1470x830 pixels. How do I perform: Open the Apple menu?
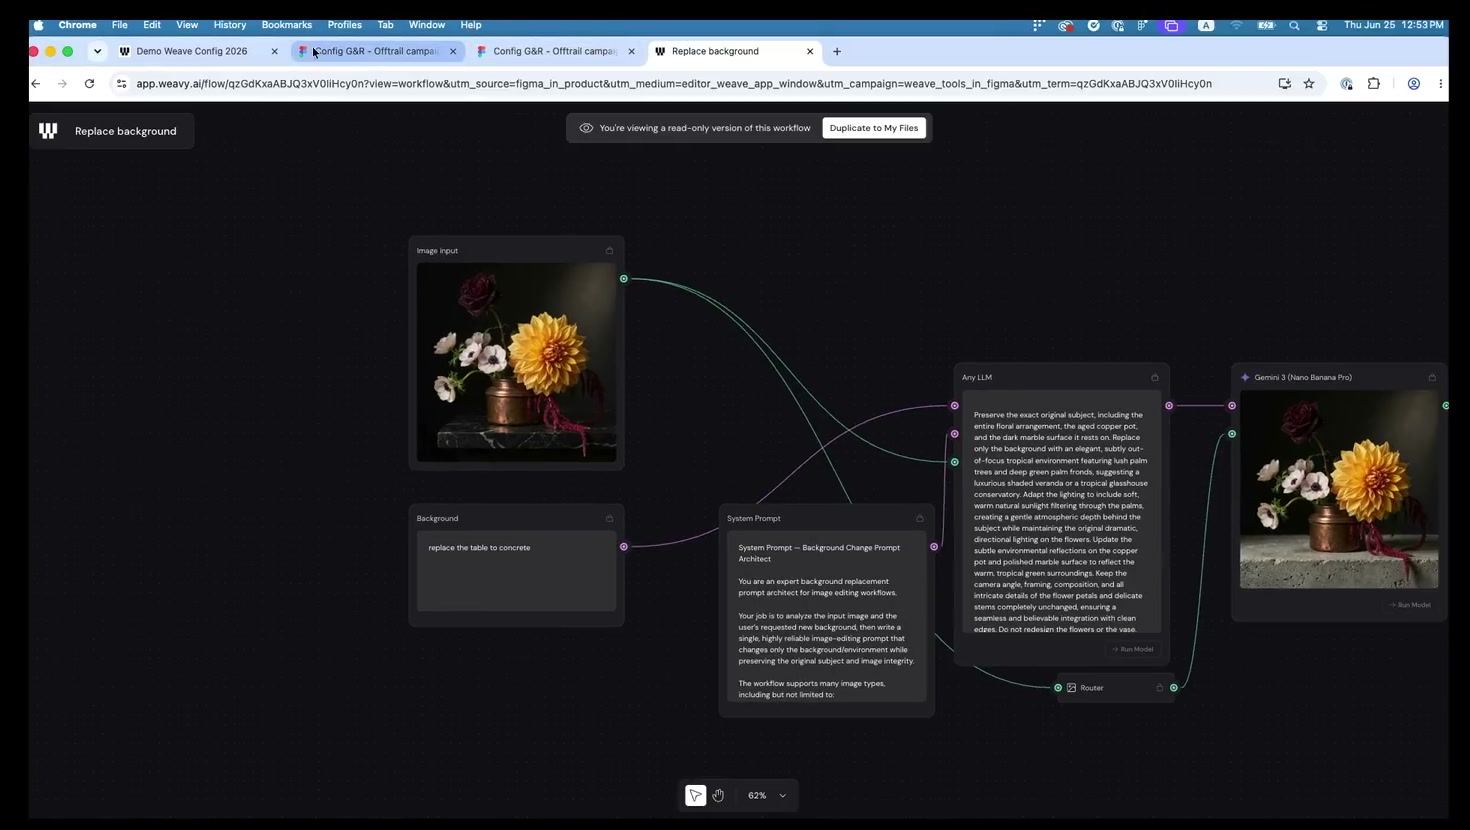38,25
